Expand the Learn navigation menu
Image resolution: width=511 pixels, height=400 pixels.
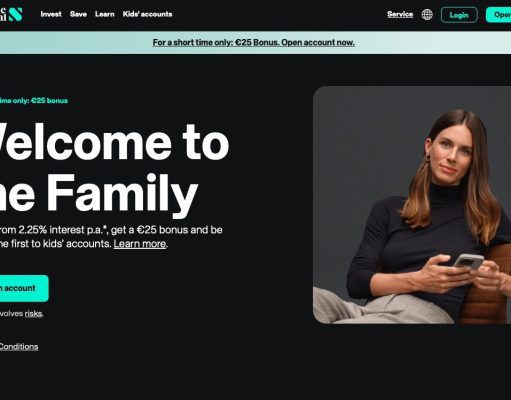click(105, 14)
